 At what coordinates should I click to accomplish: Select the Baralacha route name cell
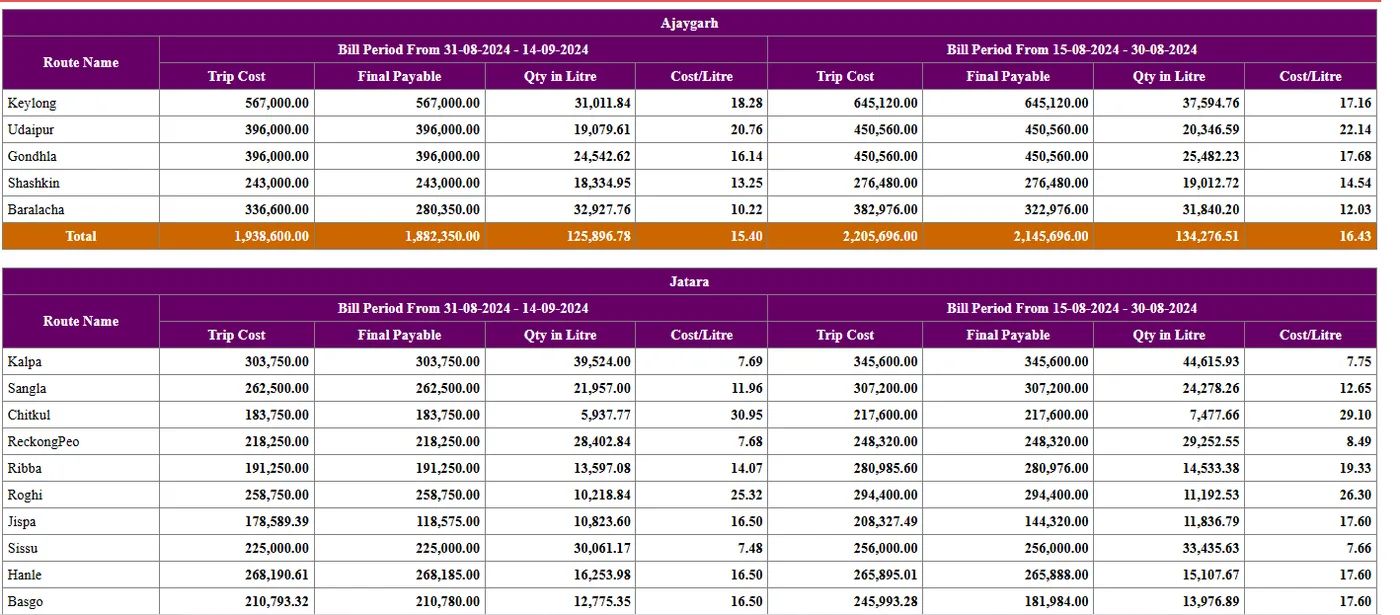pos(81,210)
